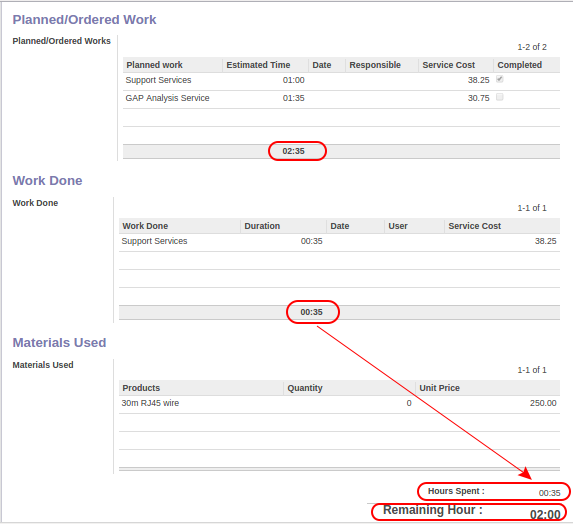
Task: Sort planned works by Date column
Action: point(322,65)
